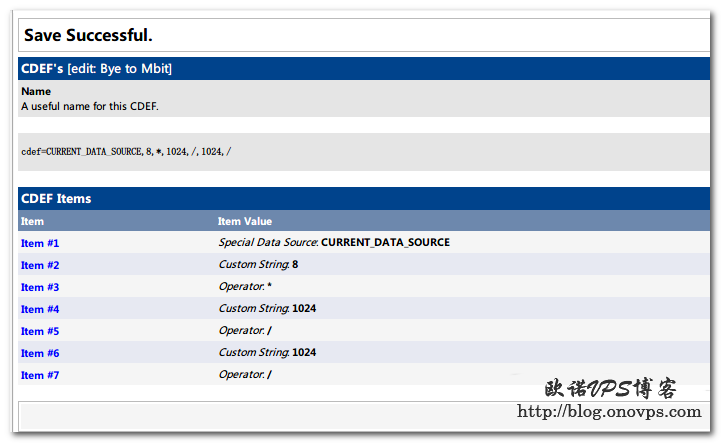Click the cdef formula string text

pyautogui.click(x=125, y=152)
